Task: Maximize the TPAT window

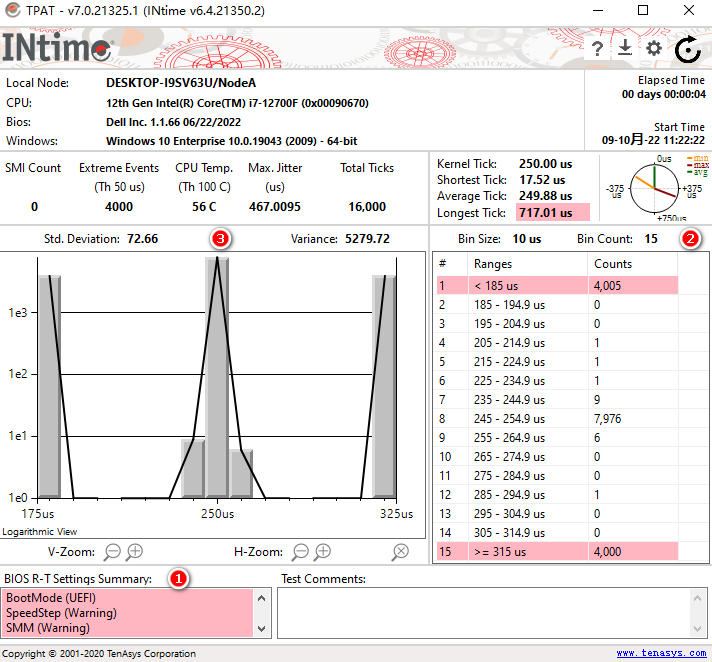Action: pos(643,10)
